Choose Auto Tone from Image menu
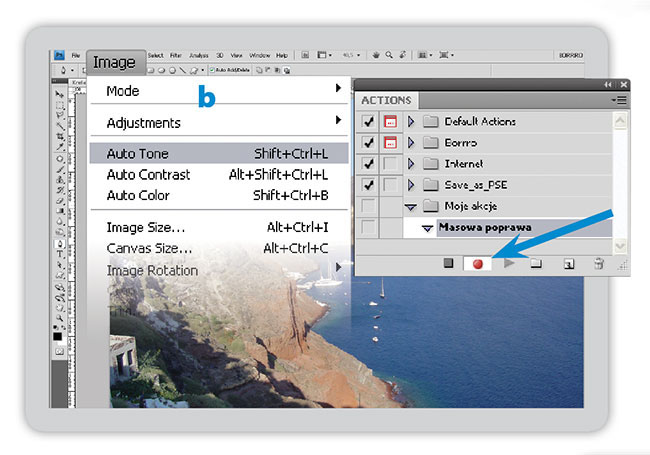 point(138,154)
